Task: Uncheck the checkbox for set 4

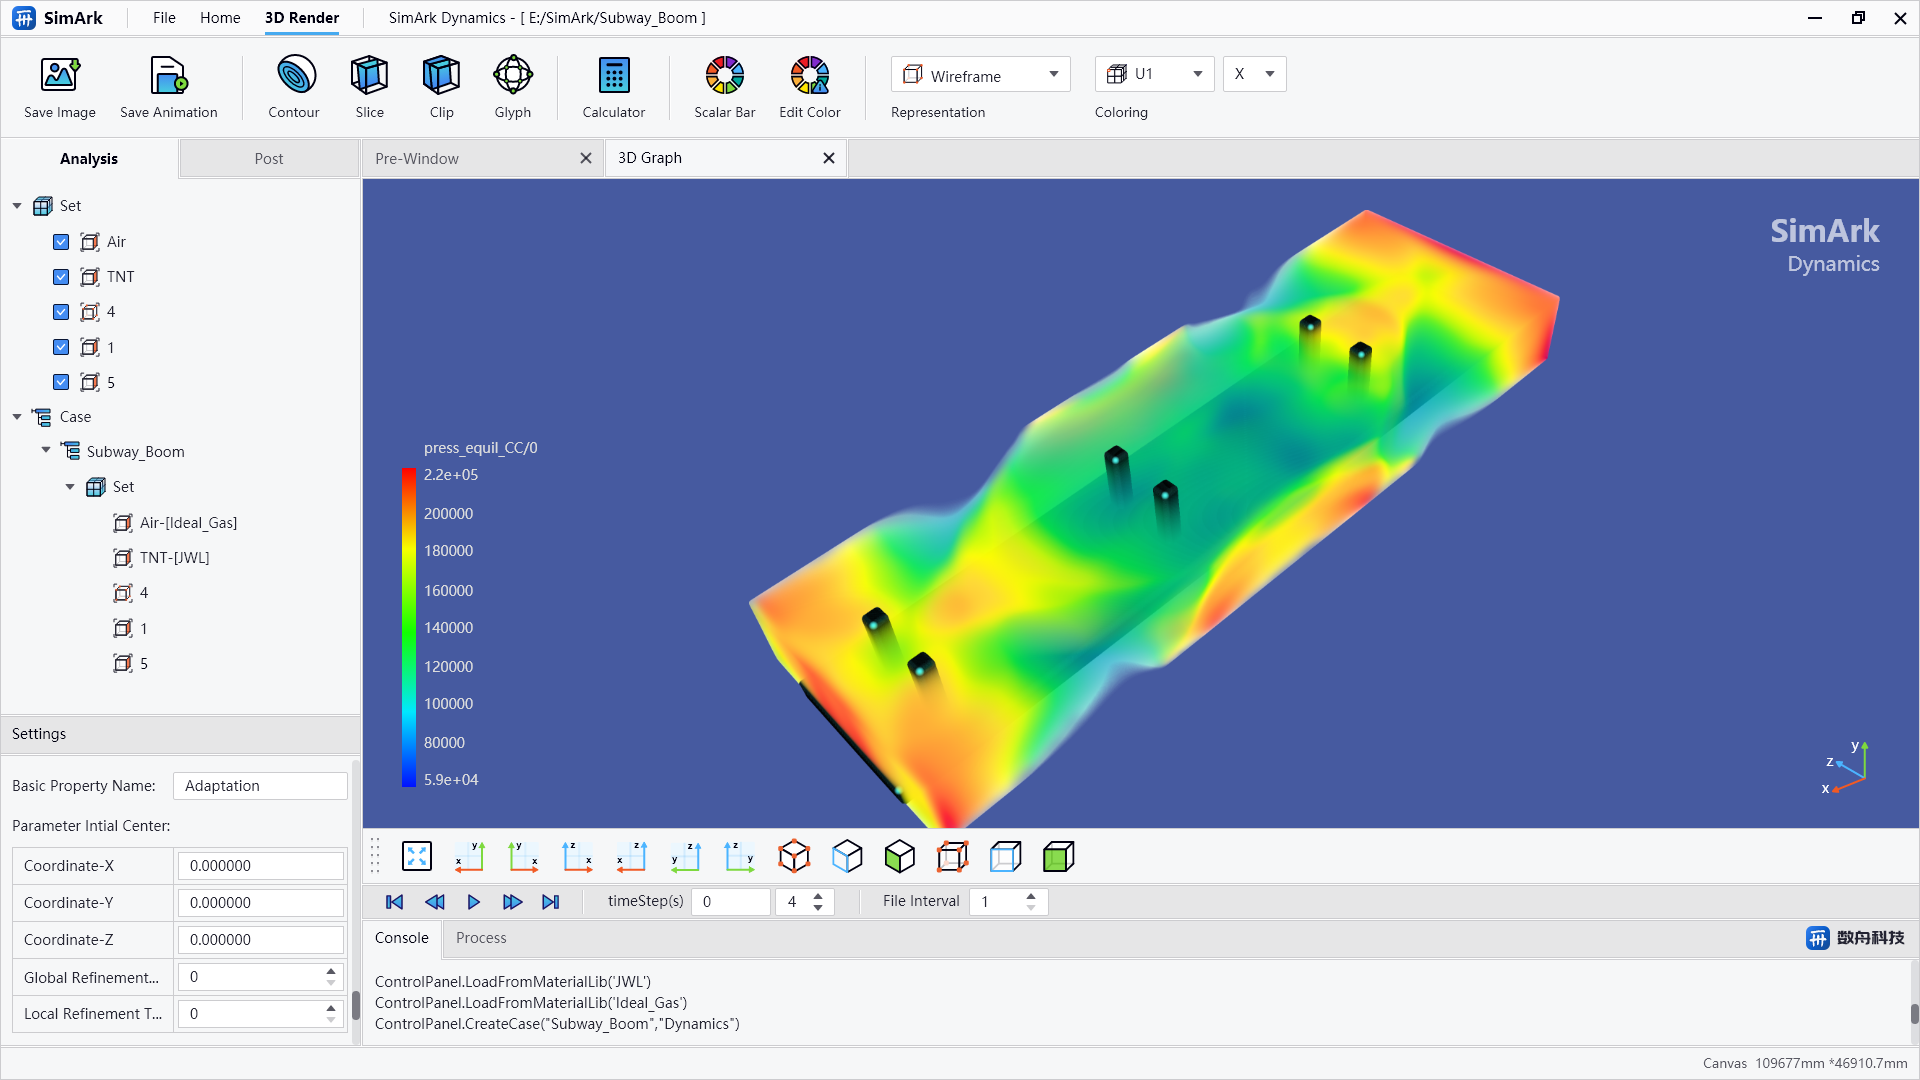Action: (61, 312)
